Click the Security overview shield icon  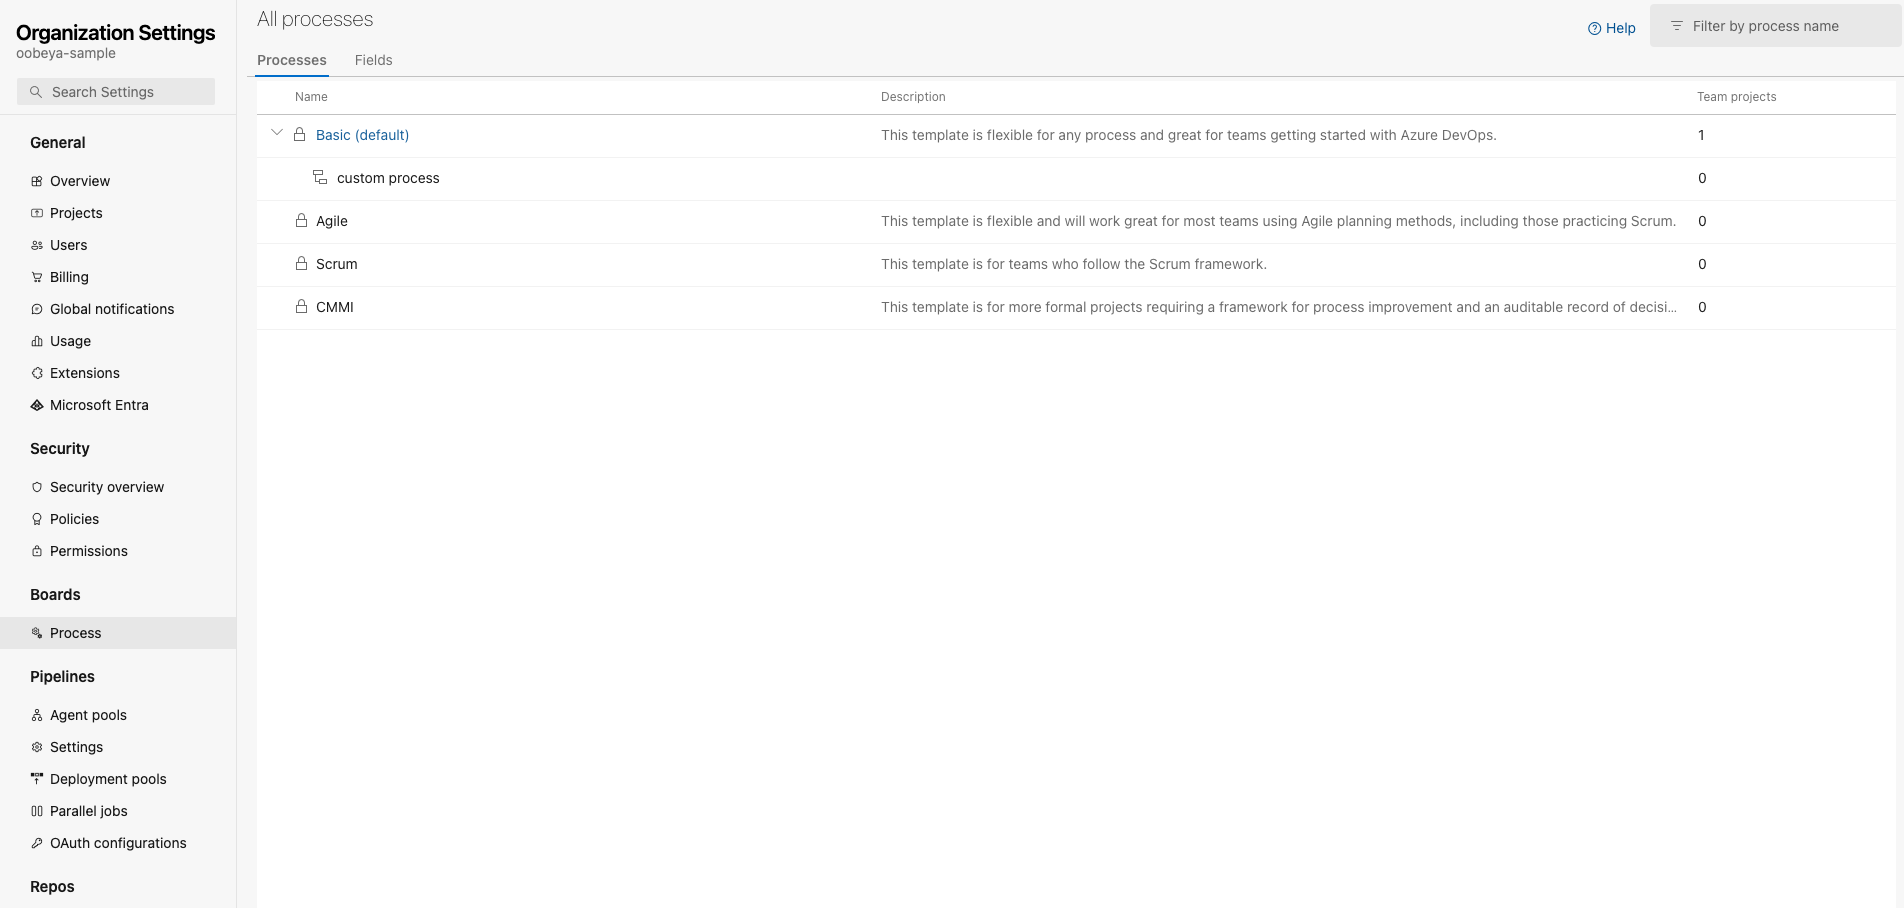click(x=37, y=487)
